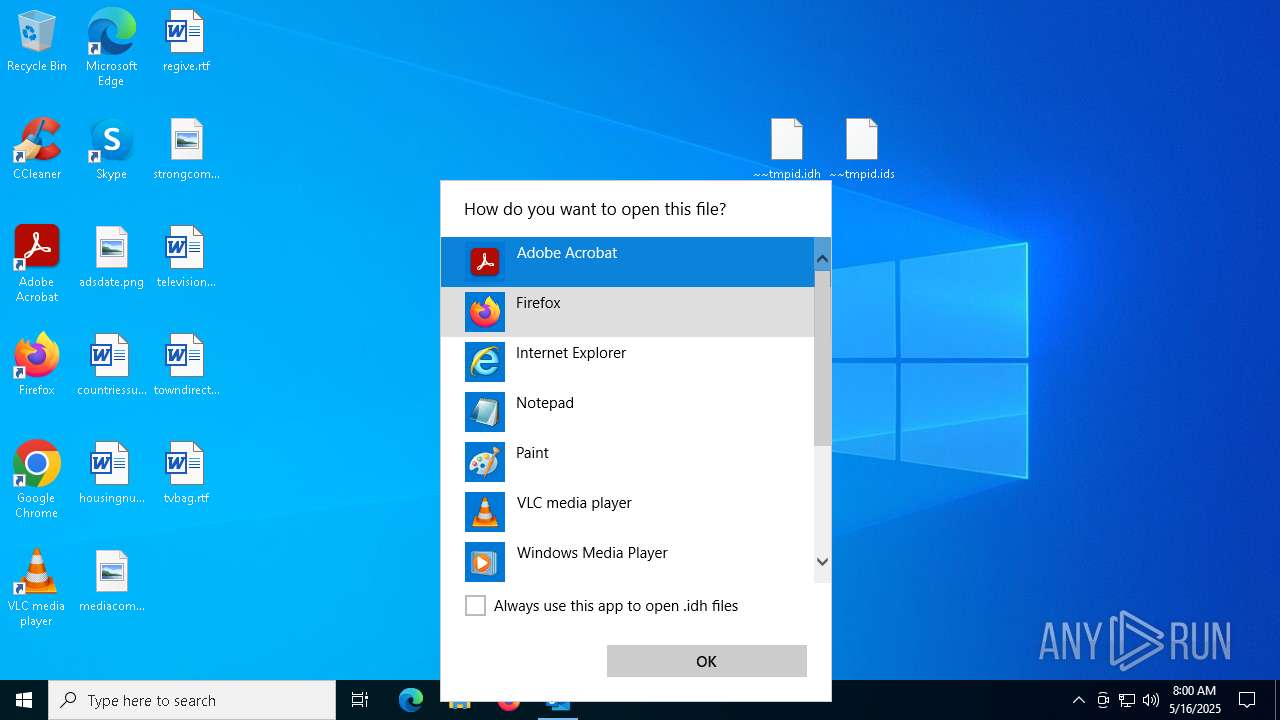
Task: Select the Google Chrome desktop shortcut
Action: [x=37, y=480]
